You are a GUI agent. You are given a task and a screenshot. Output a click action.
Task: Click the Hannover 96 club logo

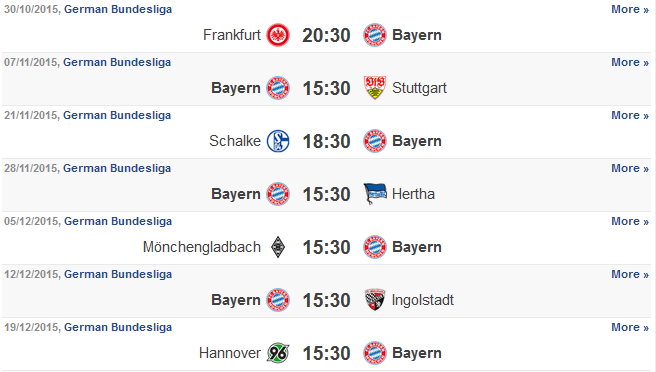pyautogui.click(x=278, y=353)
